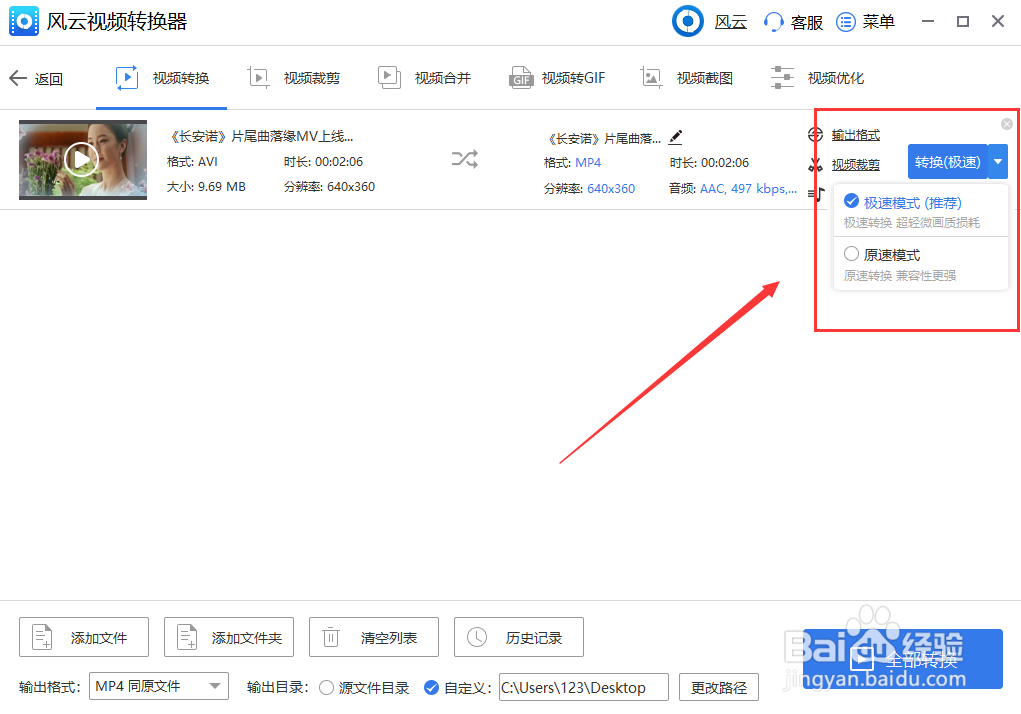Open the 视频优化 optimization tool icon
1021x714 pixels.
coord(782,76)
